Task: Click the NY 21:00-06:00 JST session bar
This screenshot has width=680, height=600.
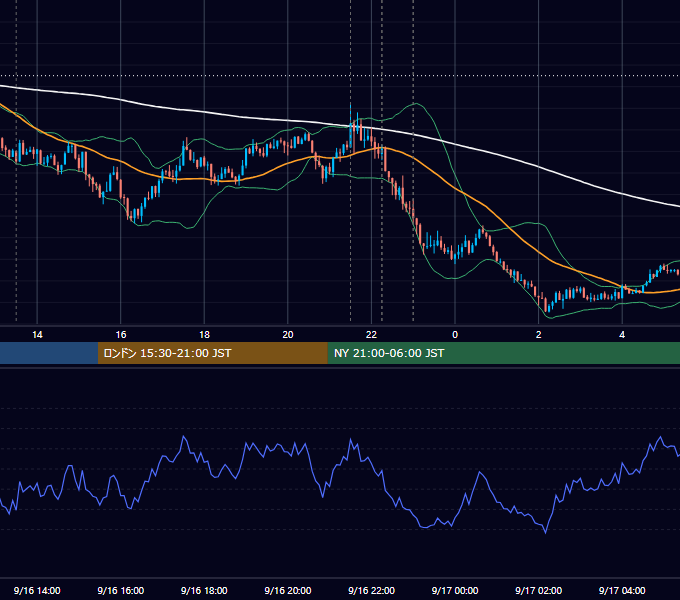Action: [503, 353]
